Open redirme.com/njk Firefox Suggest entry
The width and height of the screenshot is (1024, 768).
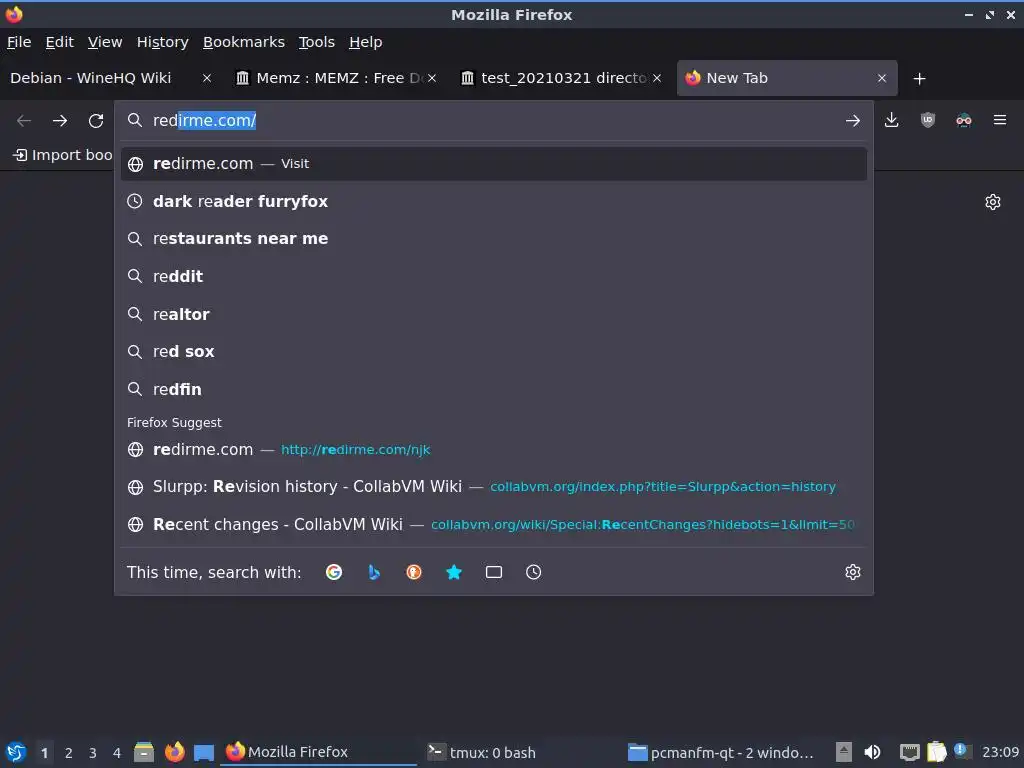pos(494,449)
